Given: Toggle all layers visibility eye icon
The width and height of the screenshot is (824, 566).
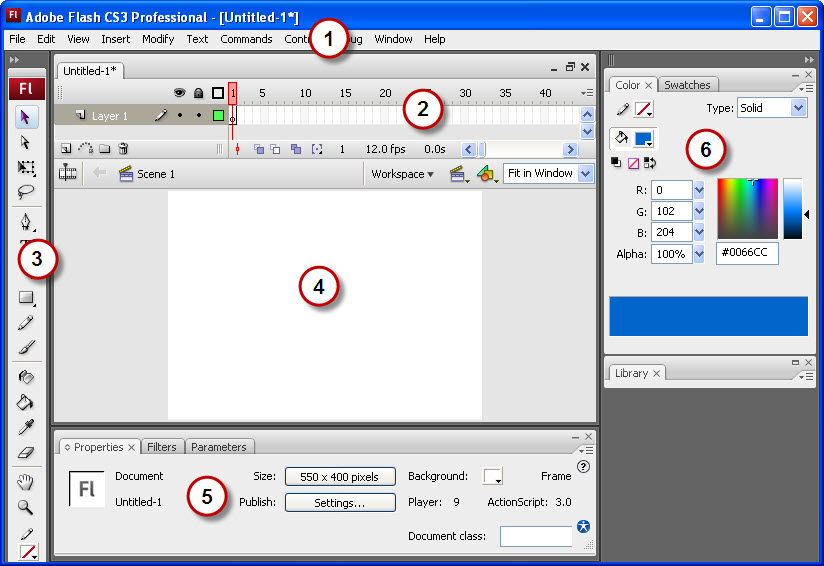Looking at the screenshot, I should [x=180, y=93].
